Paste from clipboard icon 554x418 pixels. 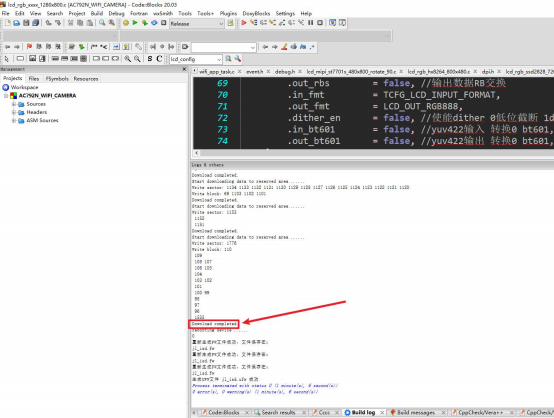(90, 23)
